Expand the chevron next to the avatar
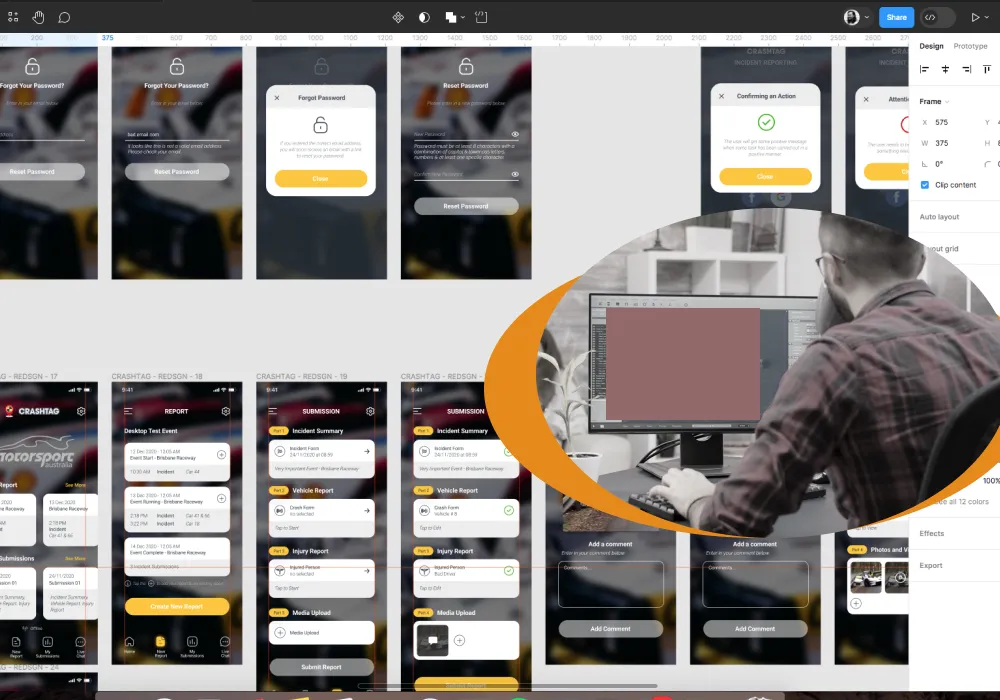The height and width of the screenshot is (700, 1000). (x=867, y=17)
